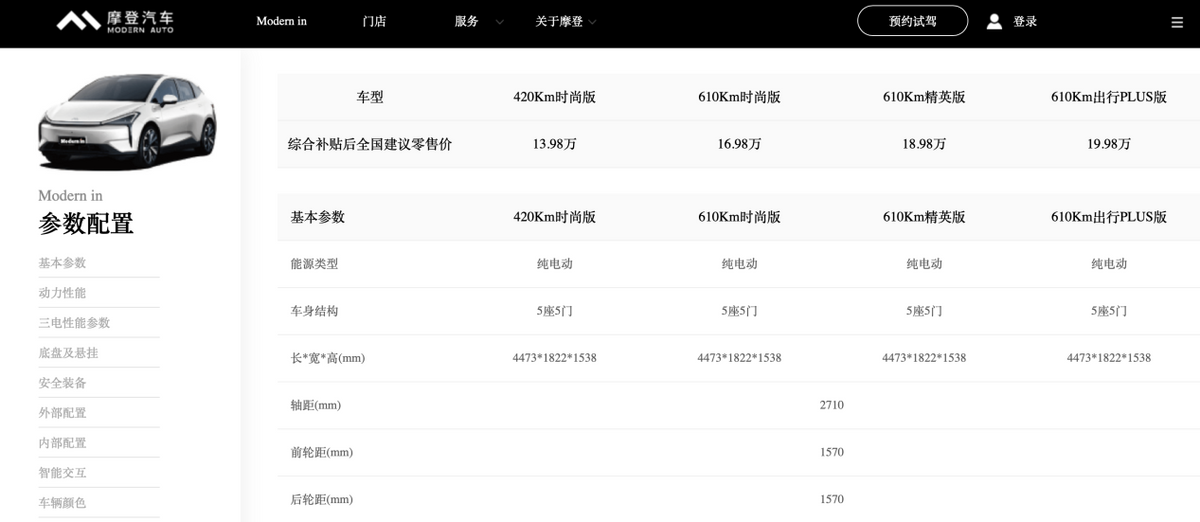Click the 13.98万 price cell

point(554,144)
